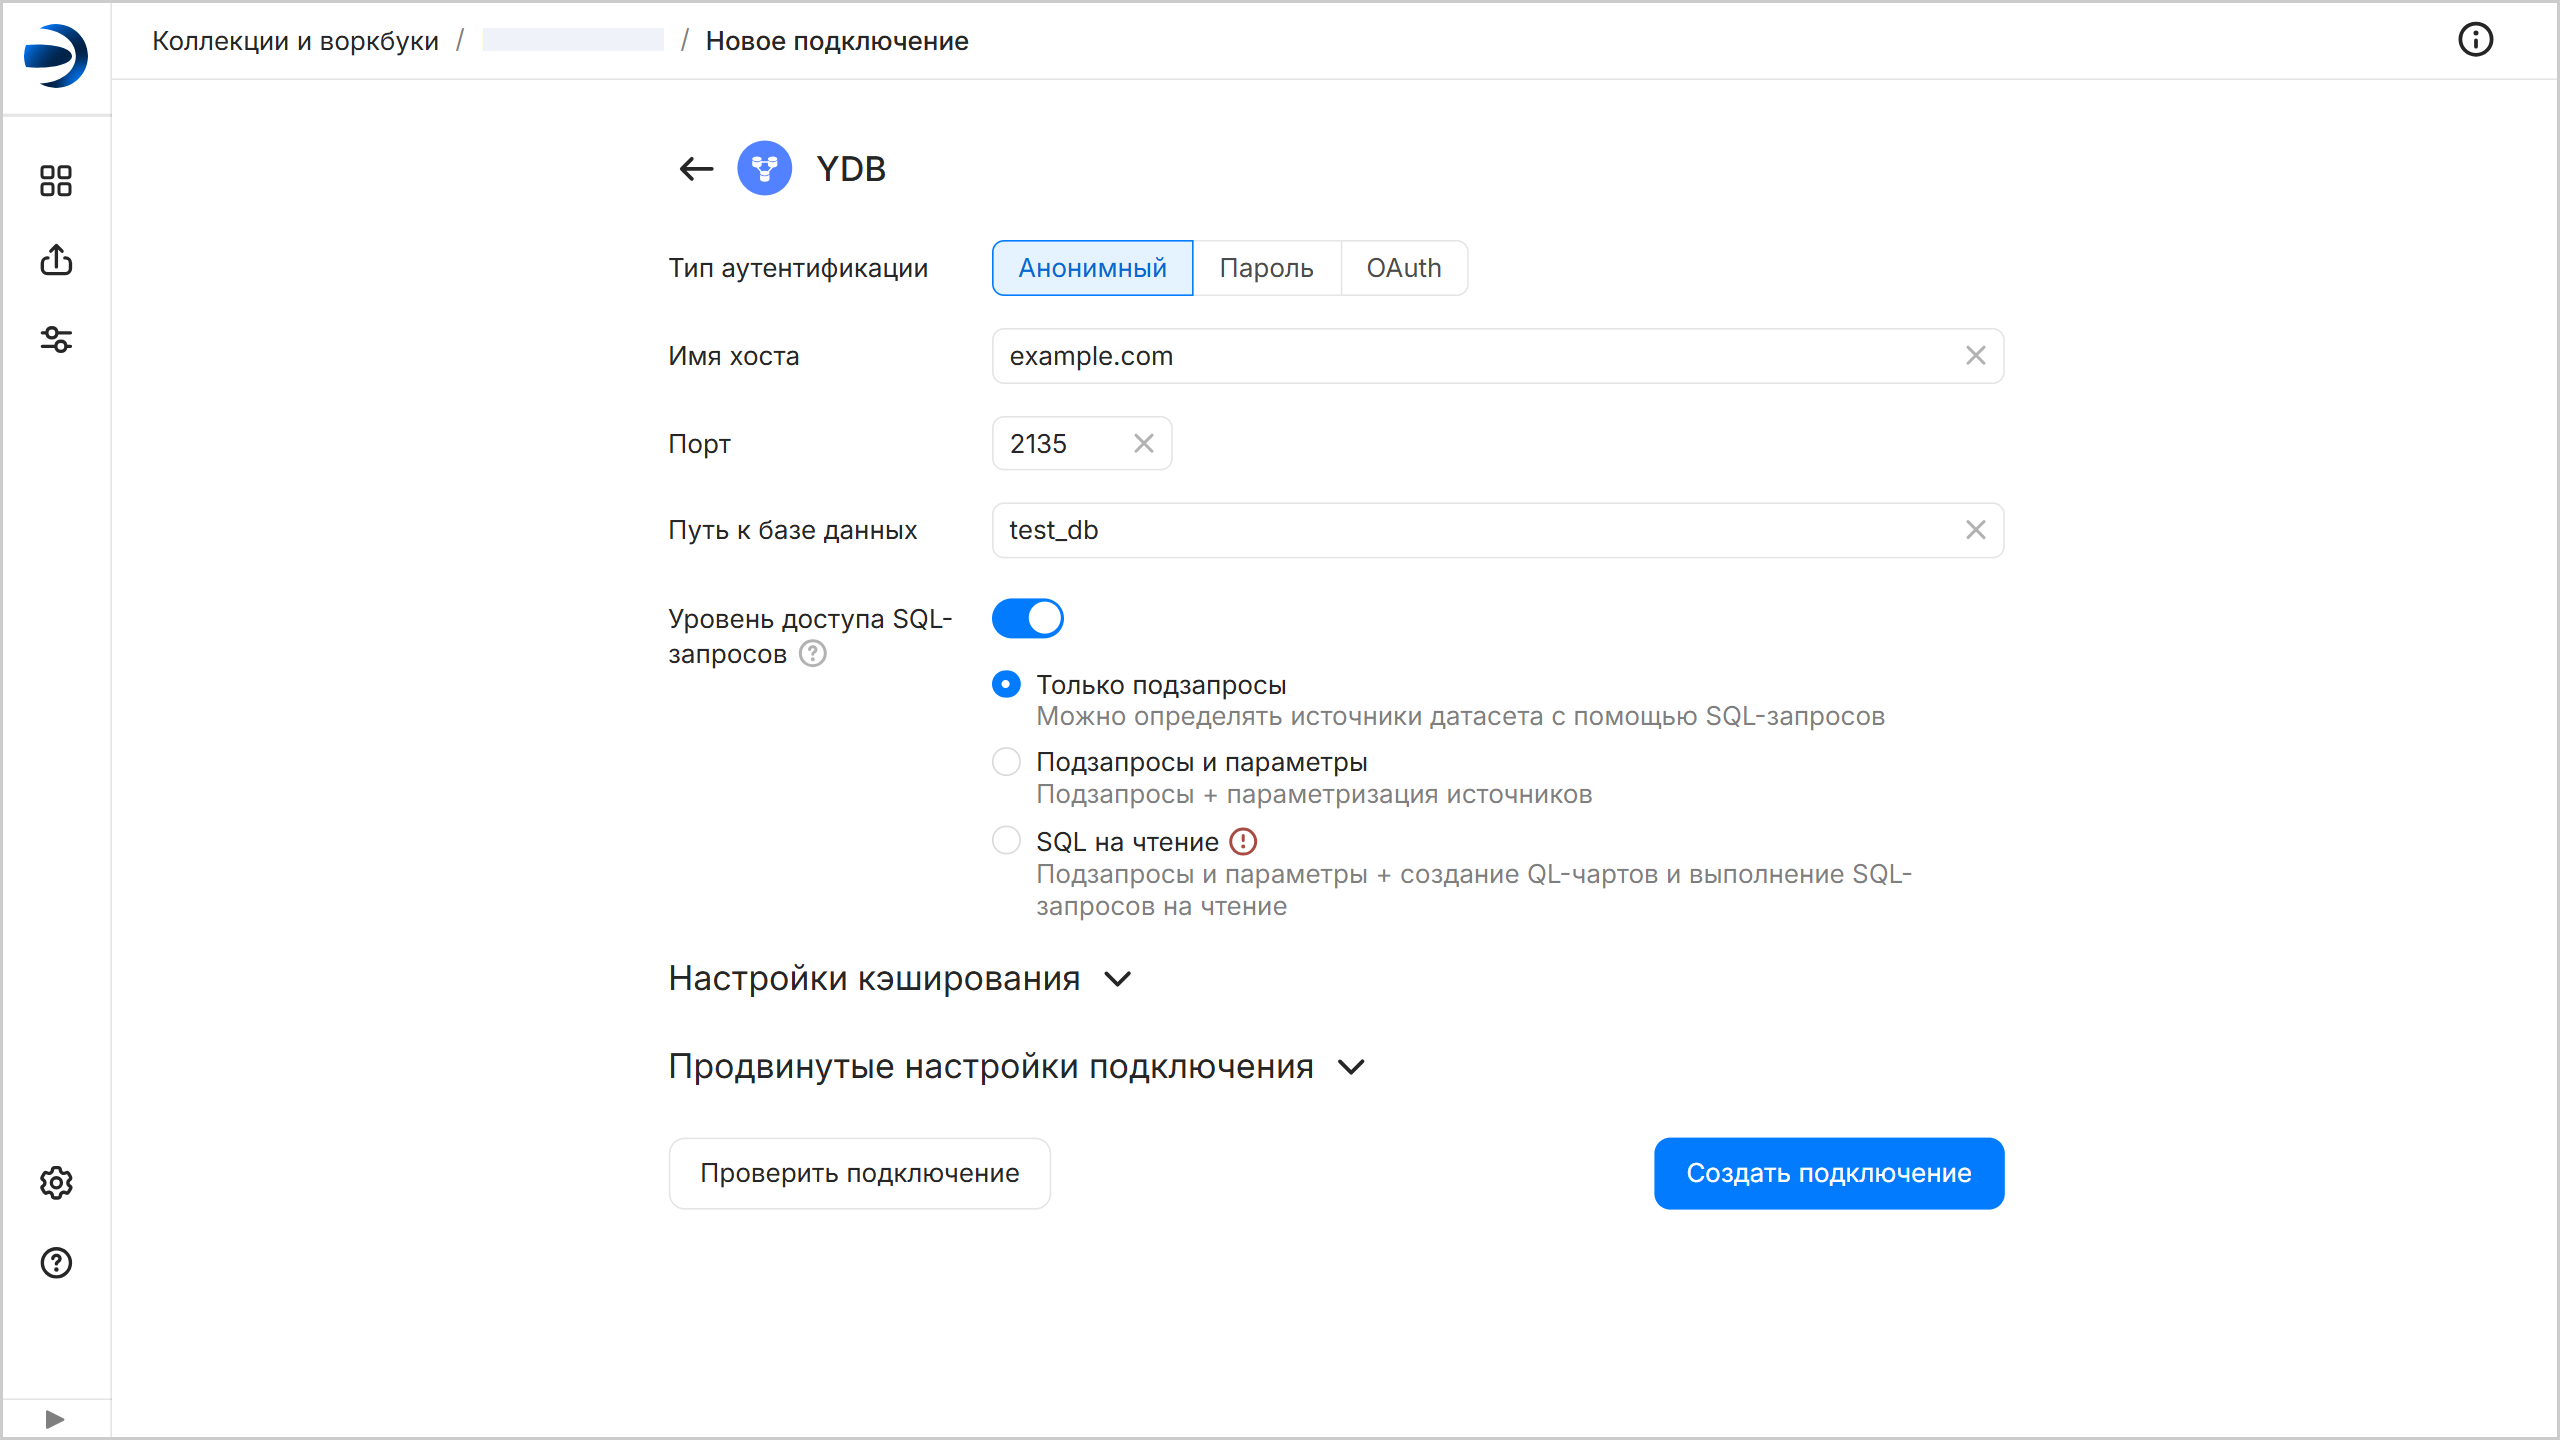Open the blurred workbook breadcrumb link
This screenshot has height=1440, width=2560.
(x=573, y=40)
